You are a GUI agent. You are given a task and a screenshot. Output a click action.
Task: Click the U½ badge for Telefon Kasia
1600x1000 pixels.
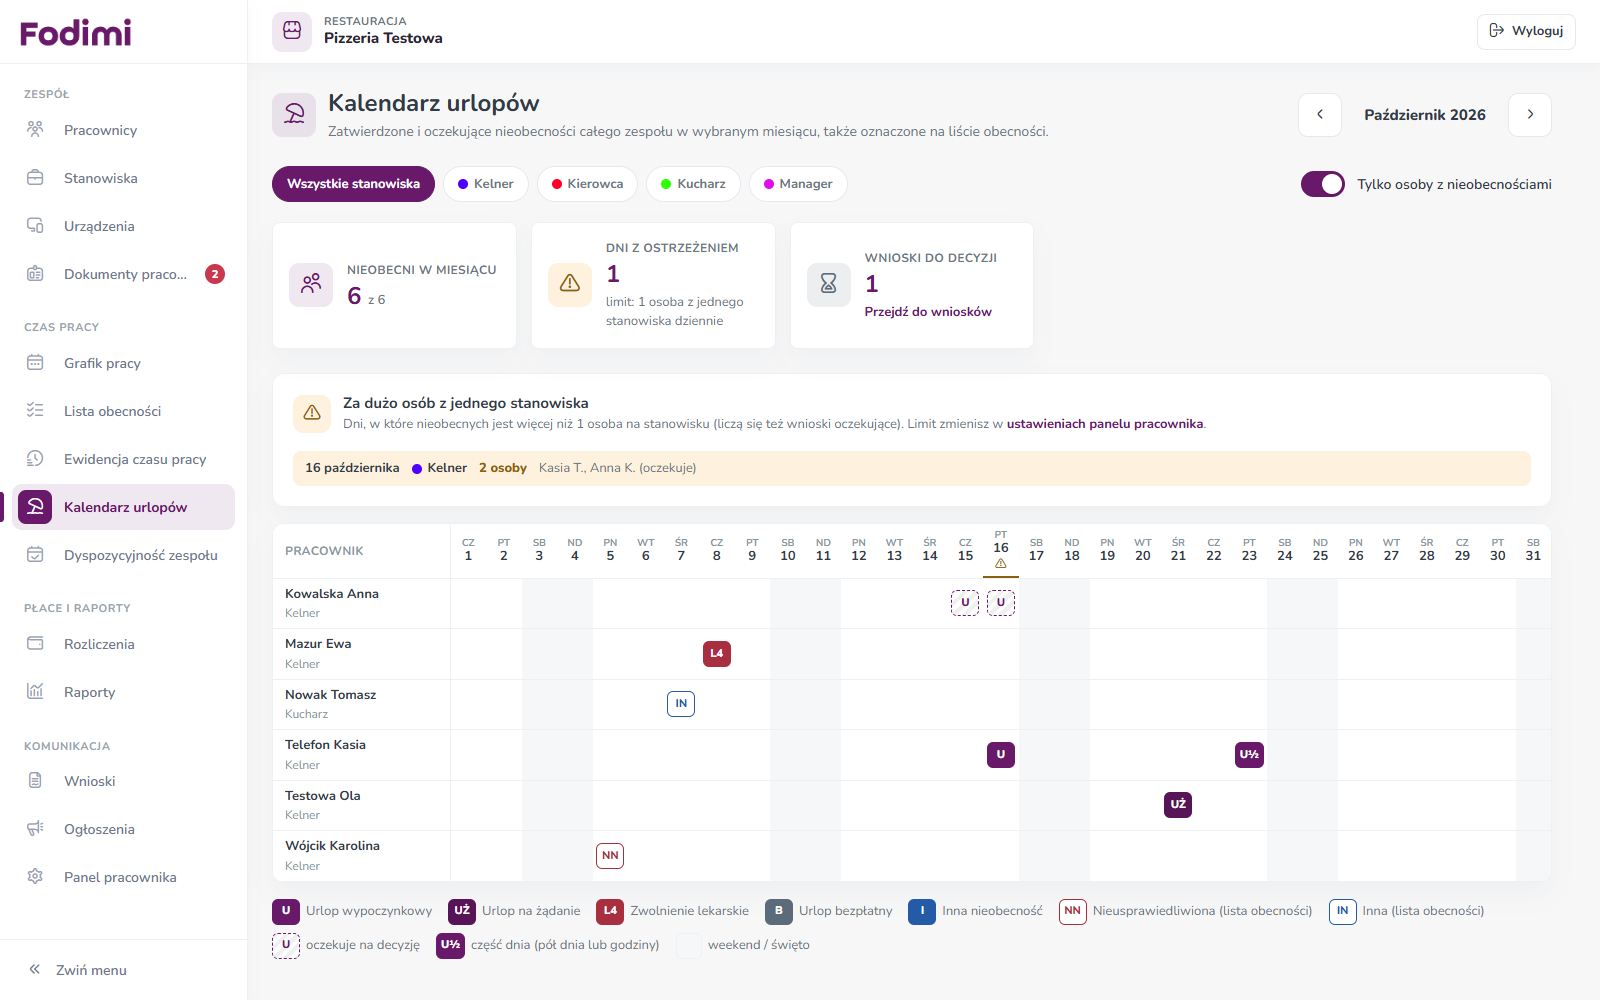(x=1249, y=755)
